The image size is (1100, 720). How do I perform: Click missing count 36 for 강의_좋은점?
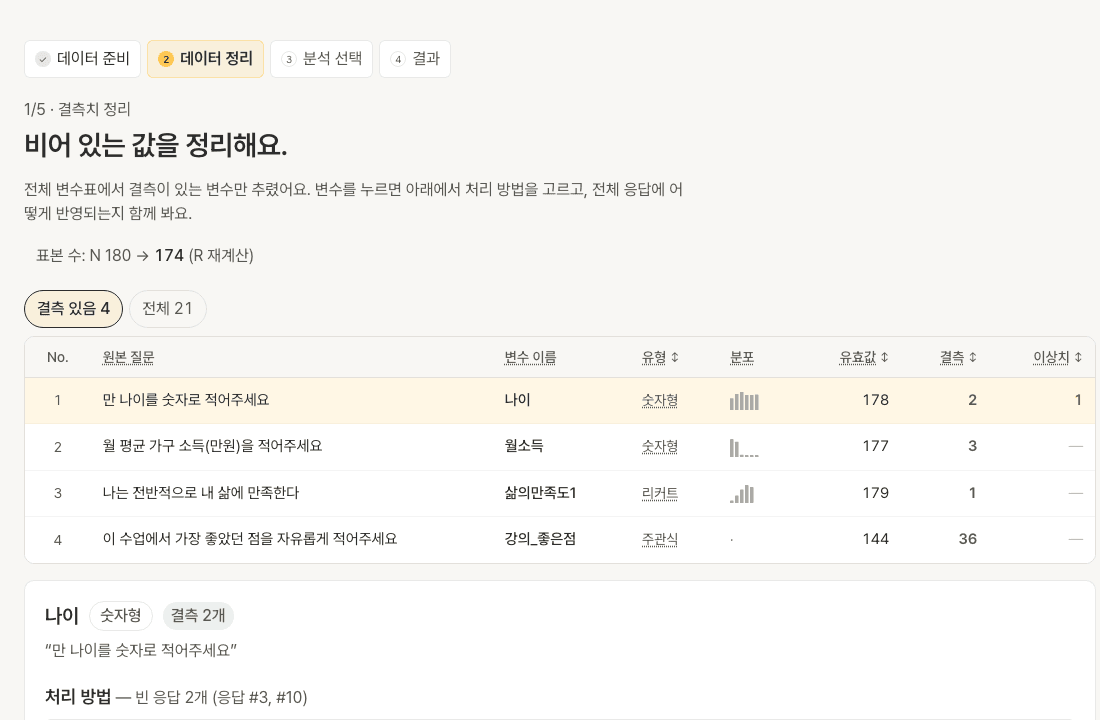[968, 539]
